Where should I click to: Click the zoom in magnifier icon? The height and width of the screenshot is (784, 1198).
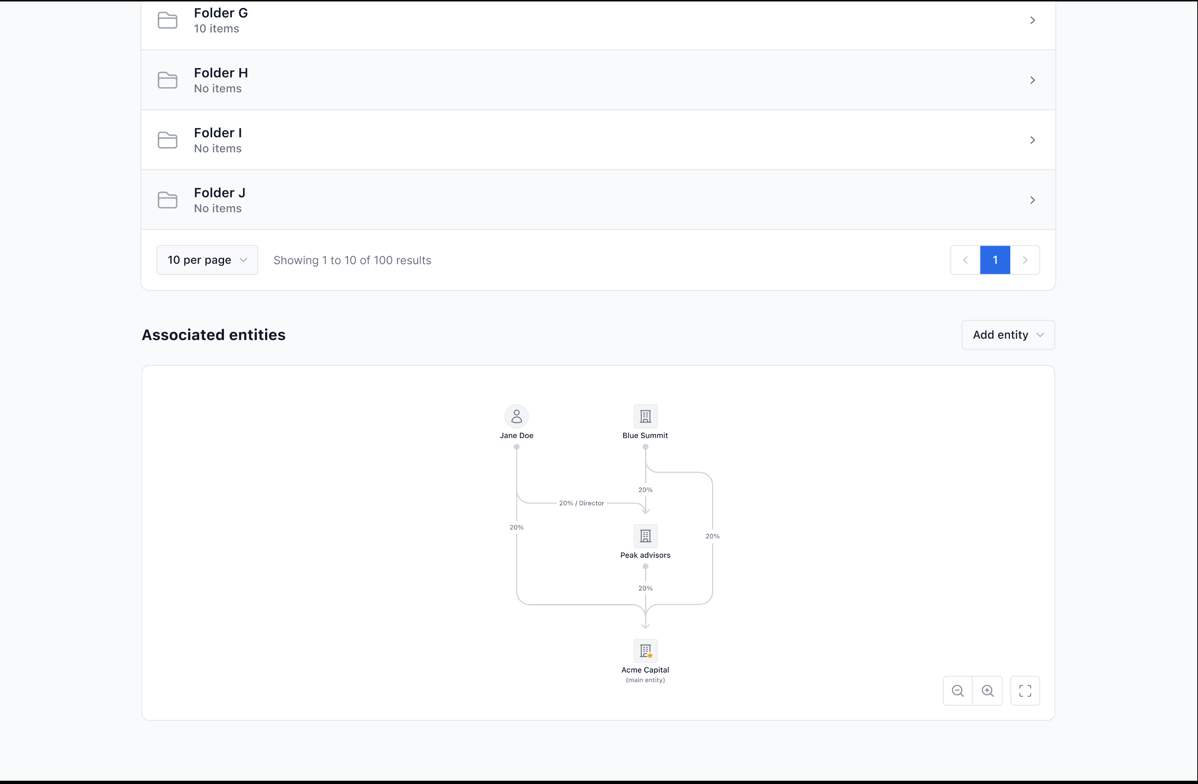point(988,691)
